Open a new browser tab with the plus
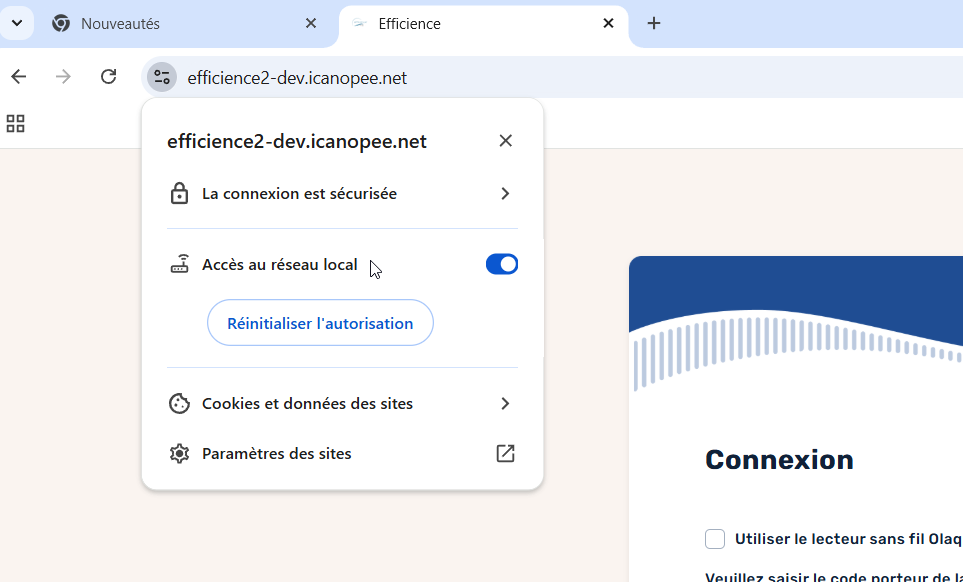963x582 pixels. coord(653,22)
